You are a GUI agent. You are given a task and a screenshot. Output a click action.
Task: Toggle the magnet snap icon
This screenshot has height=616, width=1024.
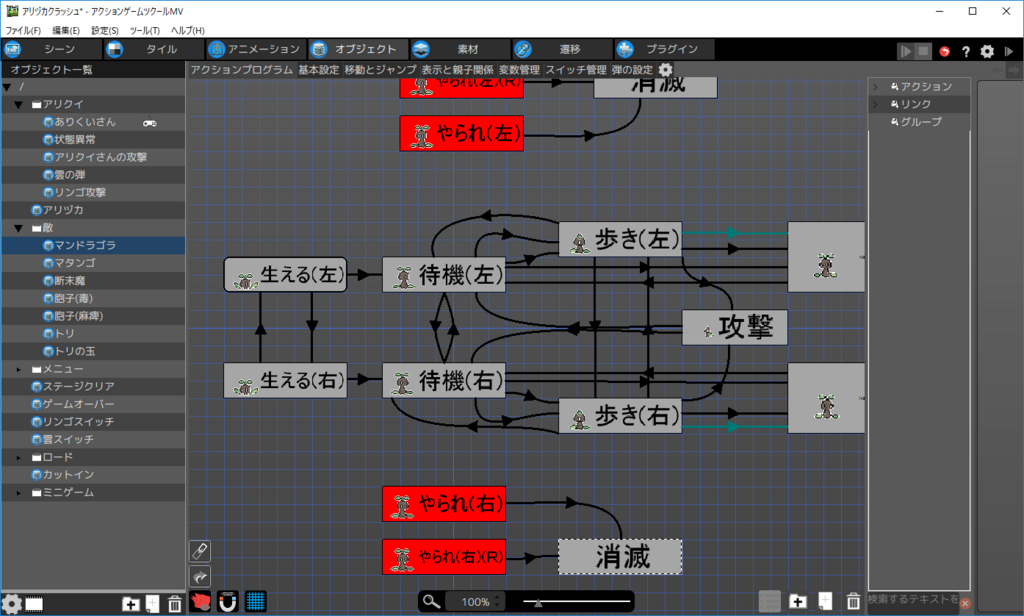tap(227, 602)
